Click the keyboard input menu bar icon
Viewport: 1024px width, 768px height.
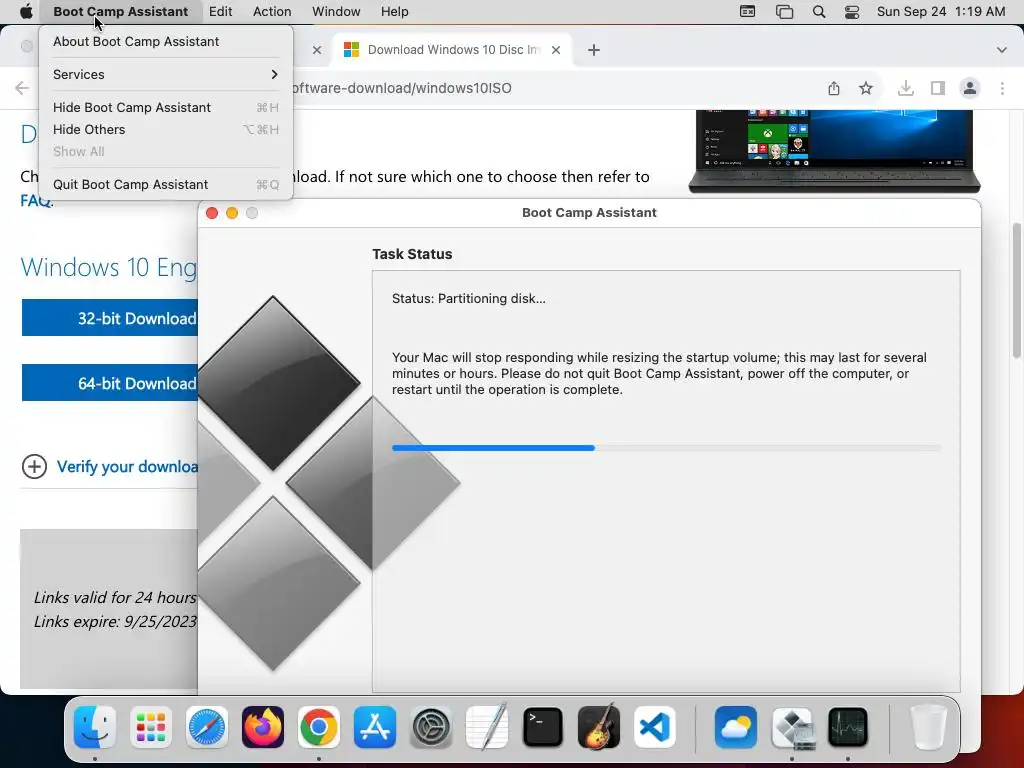[x=747, y=11]
